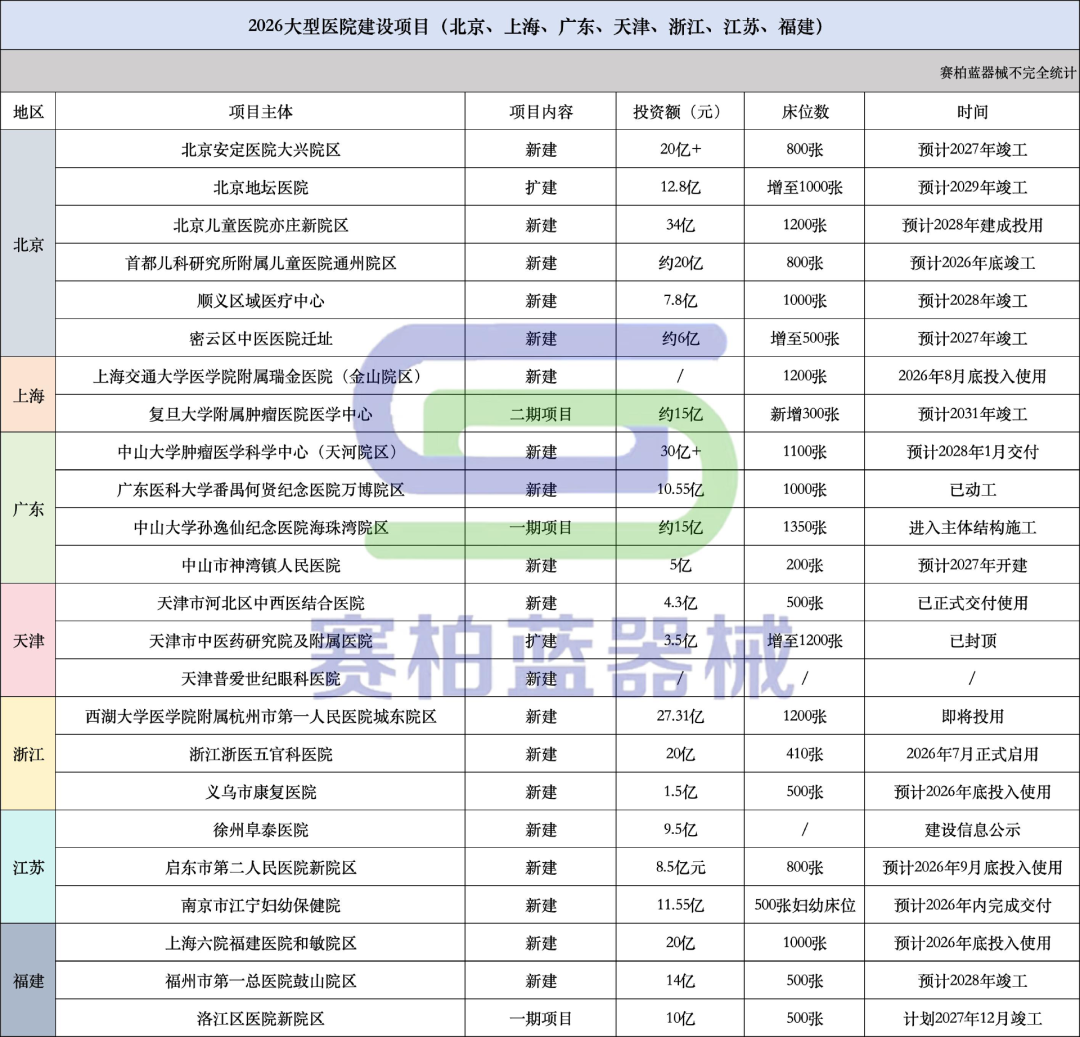
Task: Select the '1350张' bed count
Action: pos(804,527)
